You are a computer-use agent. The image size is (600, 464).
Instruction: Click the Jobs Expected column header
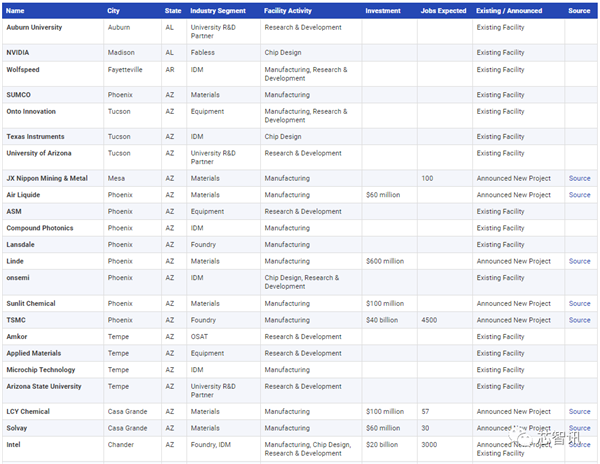point(444,11)
